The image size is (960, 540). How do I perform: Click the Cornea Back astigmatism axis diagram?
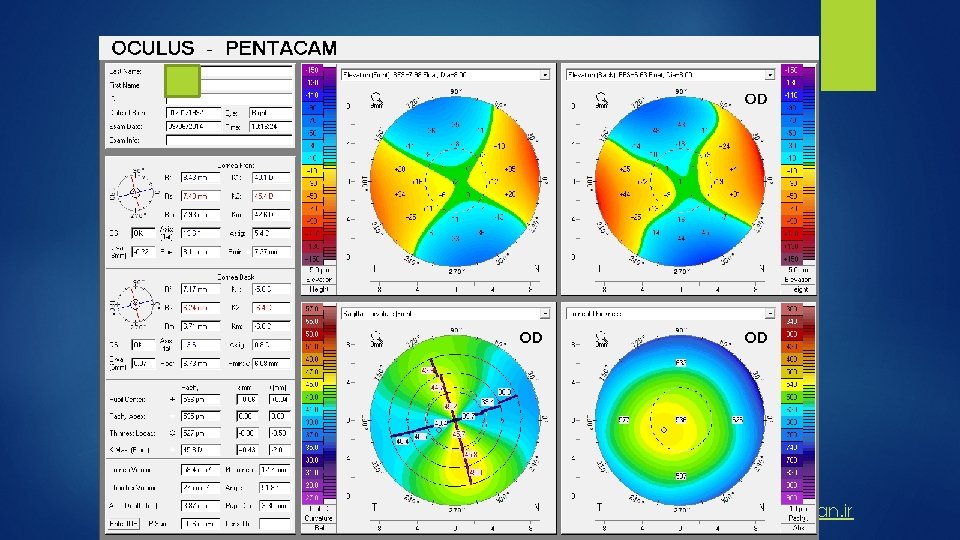click(135, 304)
